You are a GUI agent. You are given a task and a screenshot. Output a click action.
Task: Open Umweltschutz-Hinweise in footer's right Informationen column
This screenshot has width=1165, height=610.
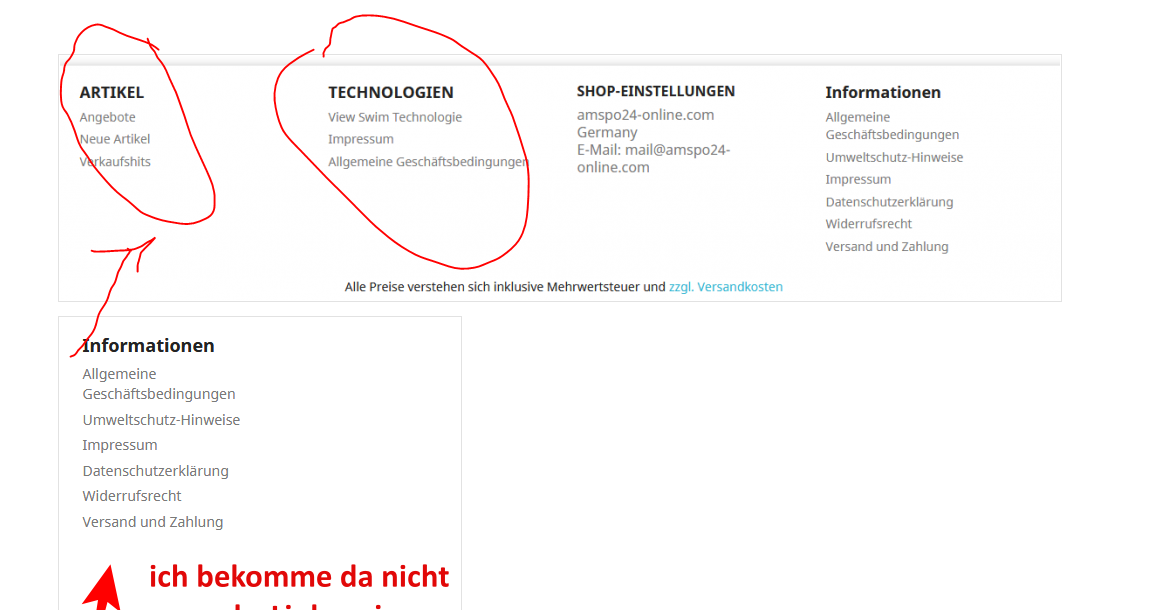(x=894, y=158)
